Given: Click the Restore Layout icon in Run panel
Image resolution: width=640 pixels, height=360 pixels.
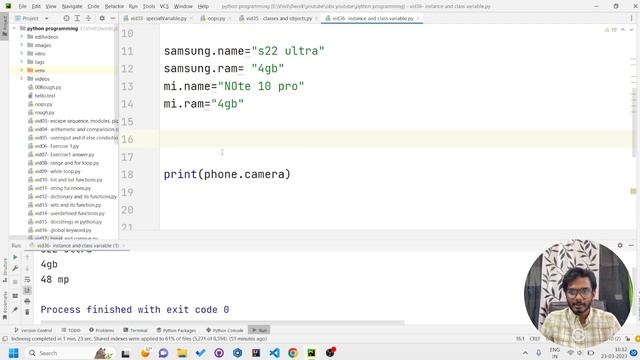Looking at the screenshot, I should point(15,296).
